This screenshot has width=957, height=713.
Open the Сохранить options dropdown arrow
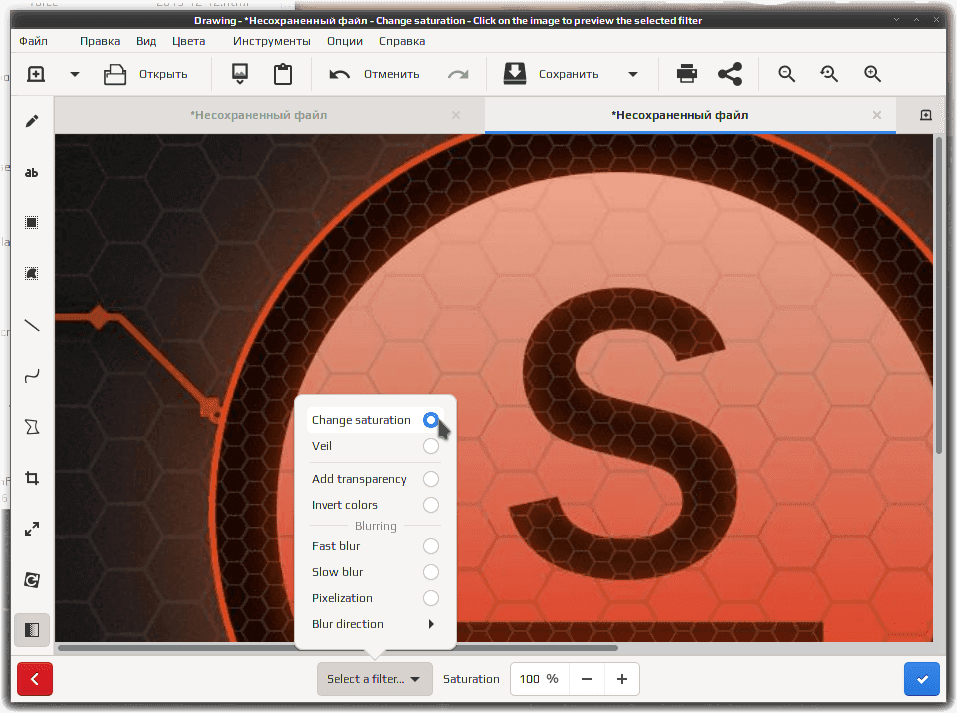click(x=633, y=74)
